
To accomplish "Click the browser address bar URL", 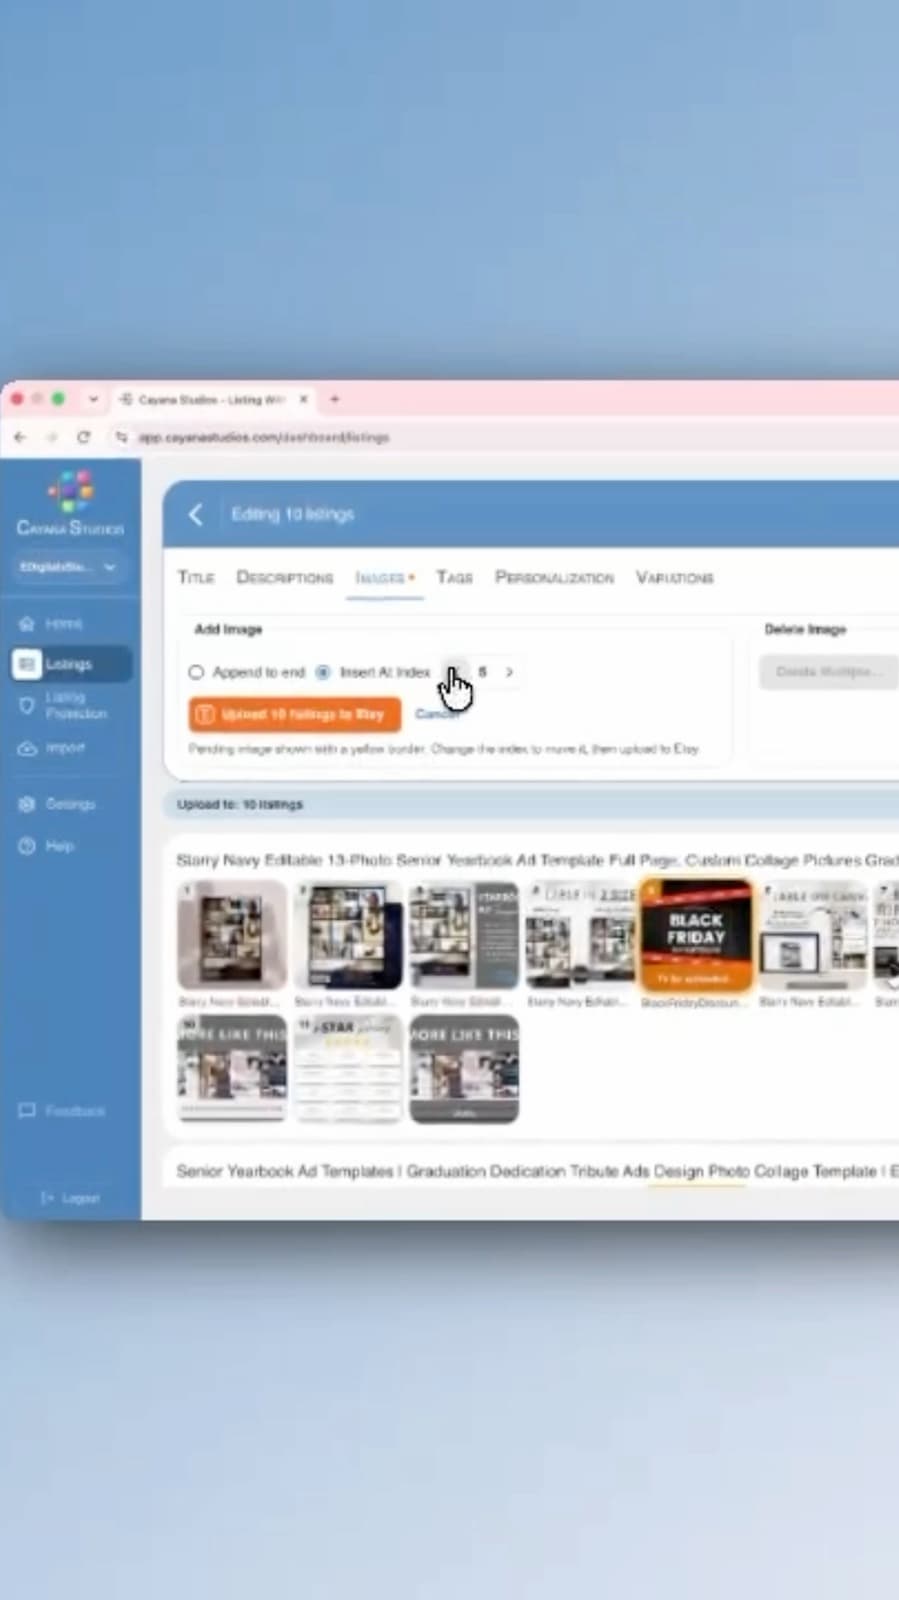I will pos(264,437).
